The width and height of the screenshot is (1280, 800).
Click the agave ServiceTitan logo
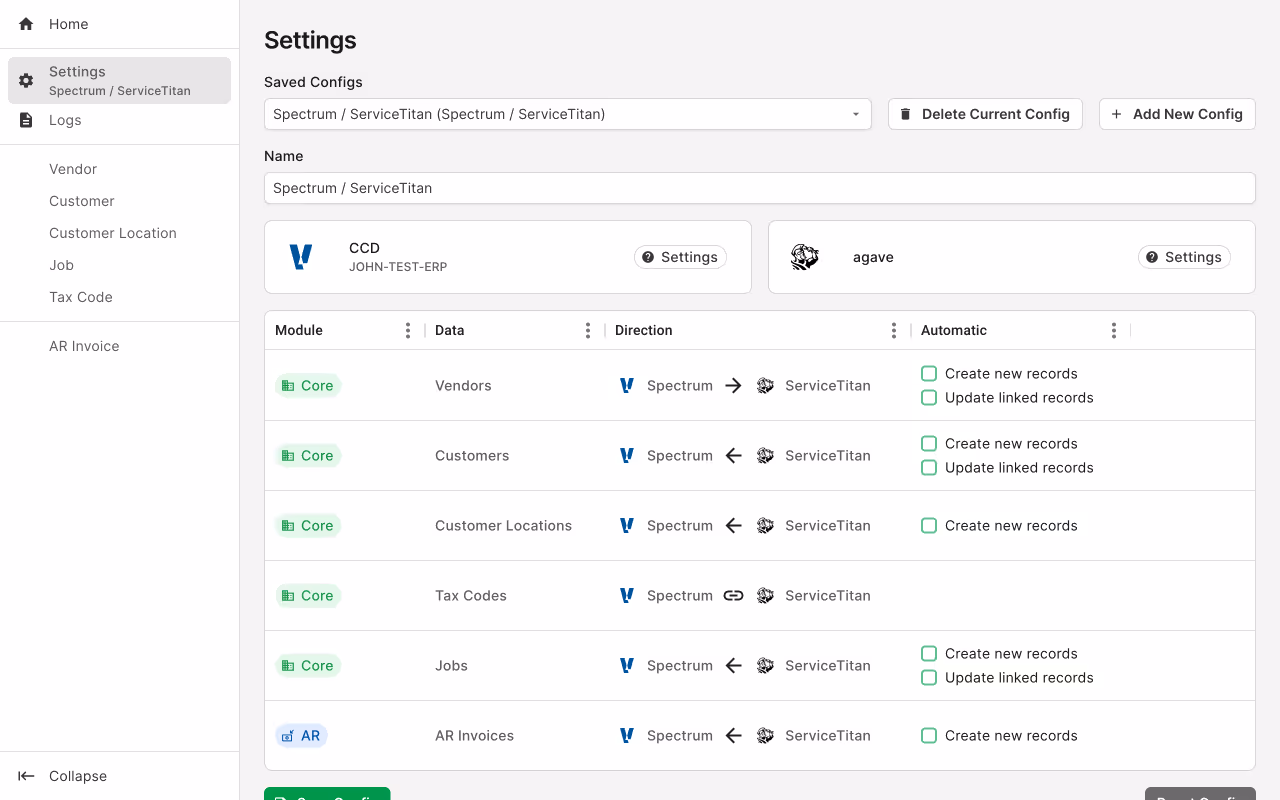pos(805,257)
